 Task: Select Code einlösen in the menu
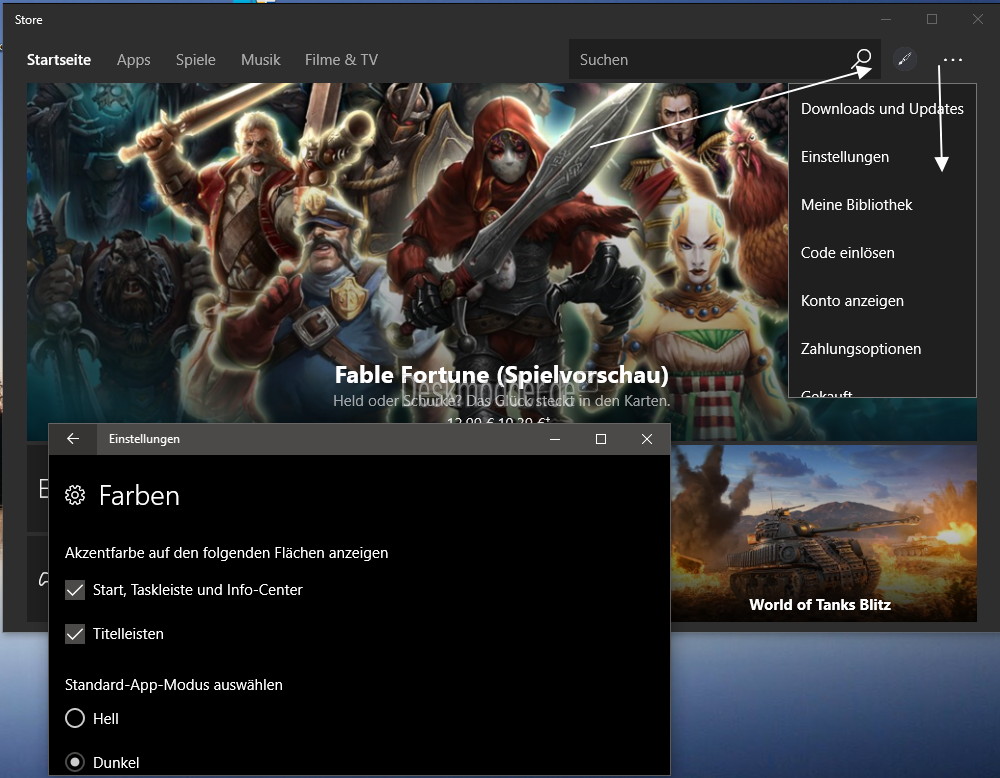click(x=882, y=253)
